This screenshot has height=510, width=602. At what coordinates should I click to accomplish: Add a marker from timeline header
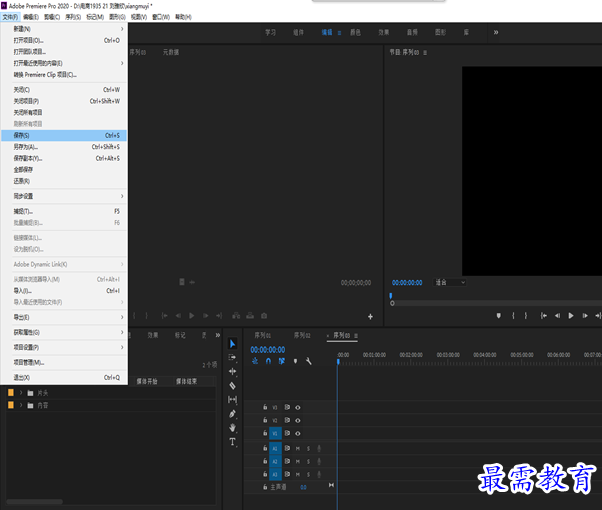coord(295,361)
